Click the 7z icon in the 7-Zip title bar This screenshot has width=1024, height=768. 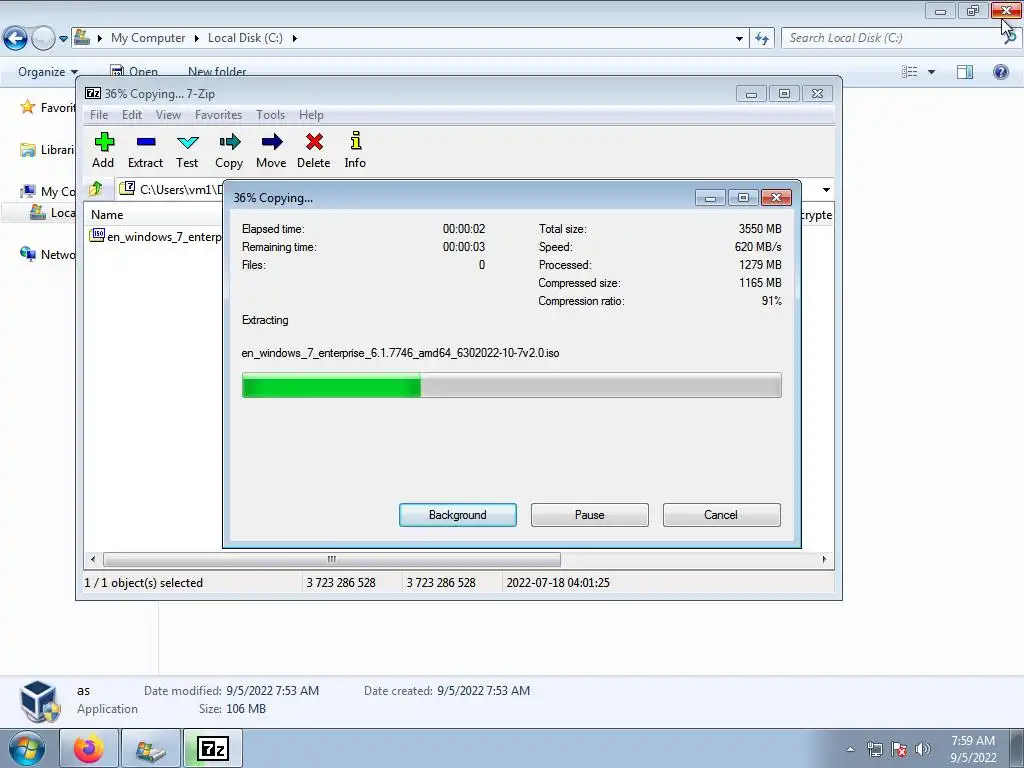tap(93, 93)
